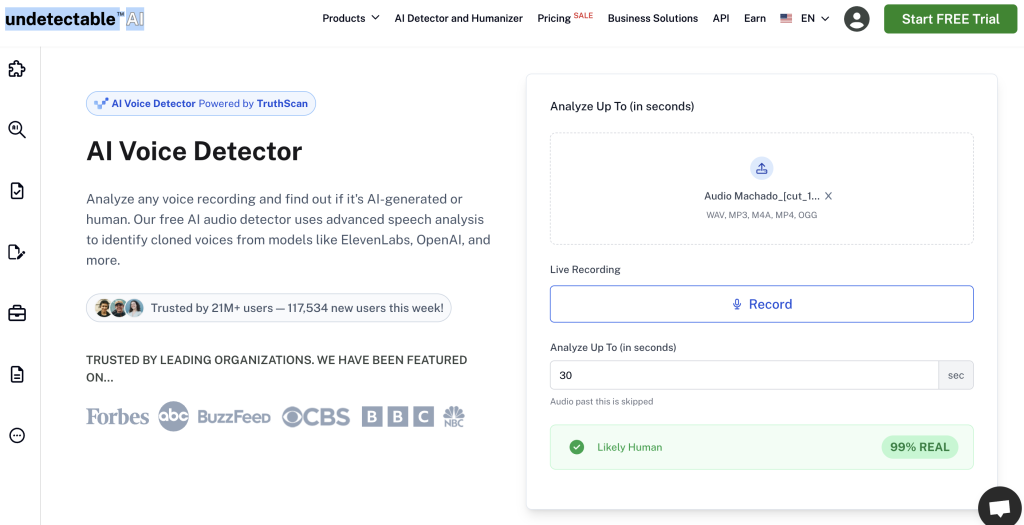Click the puzzle piece sidebar icon

(17, 69)
